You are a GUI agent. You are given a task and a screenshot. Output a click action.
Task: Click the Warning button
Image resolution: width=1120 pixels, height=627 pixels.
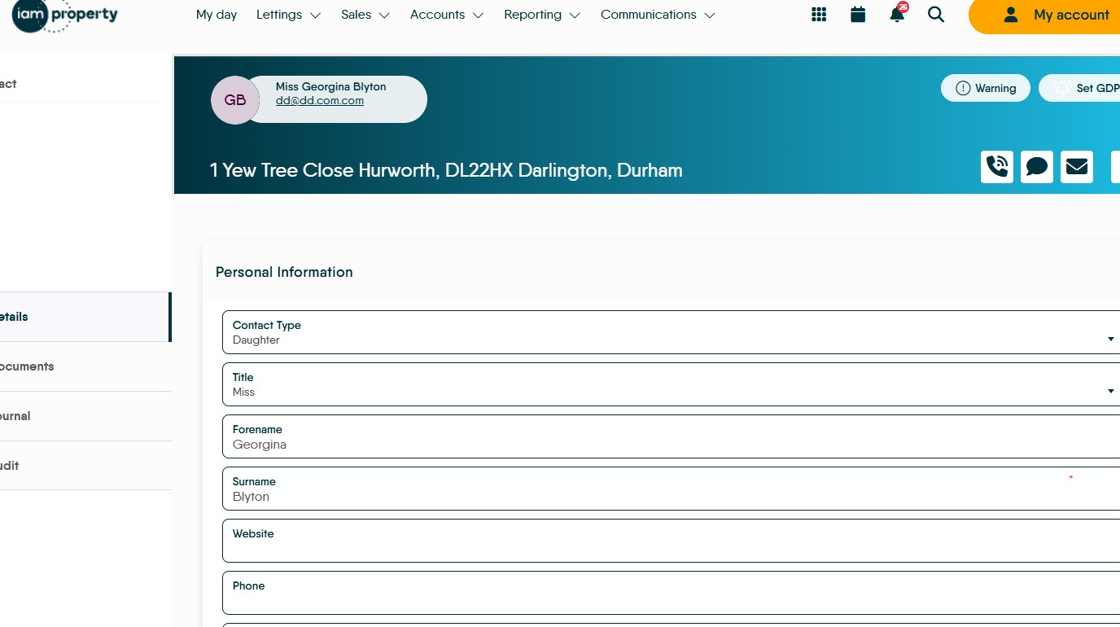(985, 88)
